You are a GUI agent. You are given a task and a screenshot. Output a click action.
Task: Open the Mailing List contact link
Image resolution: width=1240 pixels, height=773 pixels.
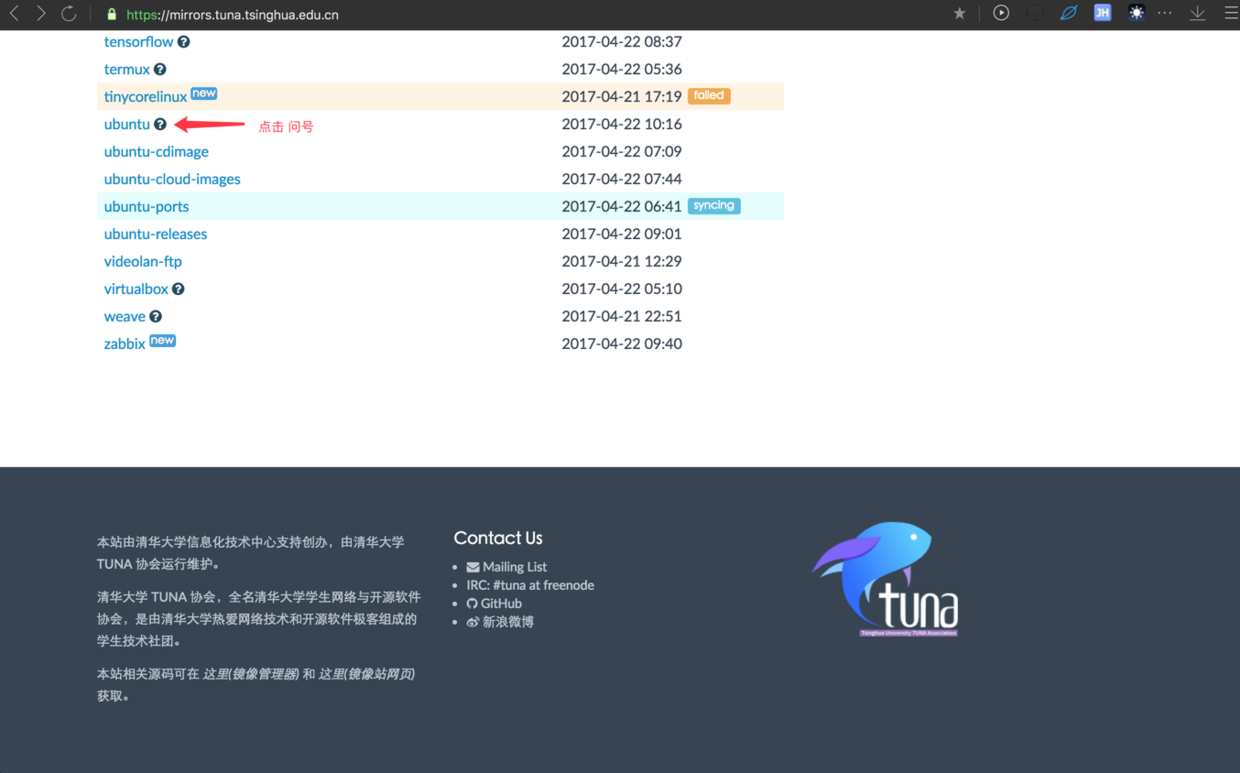(506, 567)
